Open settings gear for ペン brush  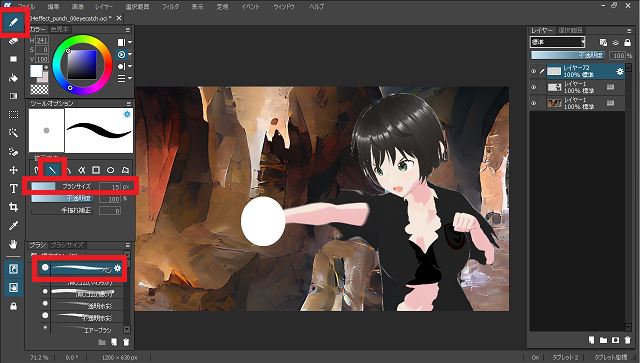(118, 268)
